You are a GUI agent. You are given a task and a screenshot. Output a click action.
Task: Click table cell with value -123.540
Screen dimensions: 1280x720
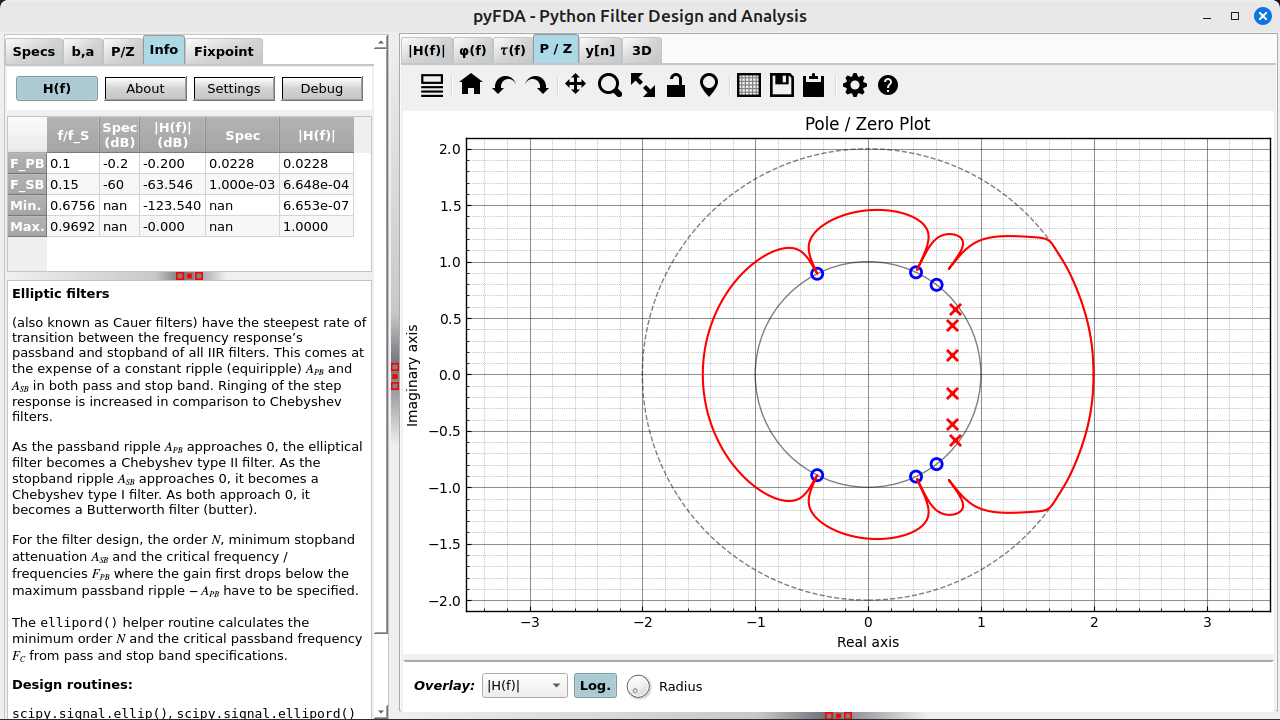(x=173, y=205)
